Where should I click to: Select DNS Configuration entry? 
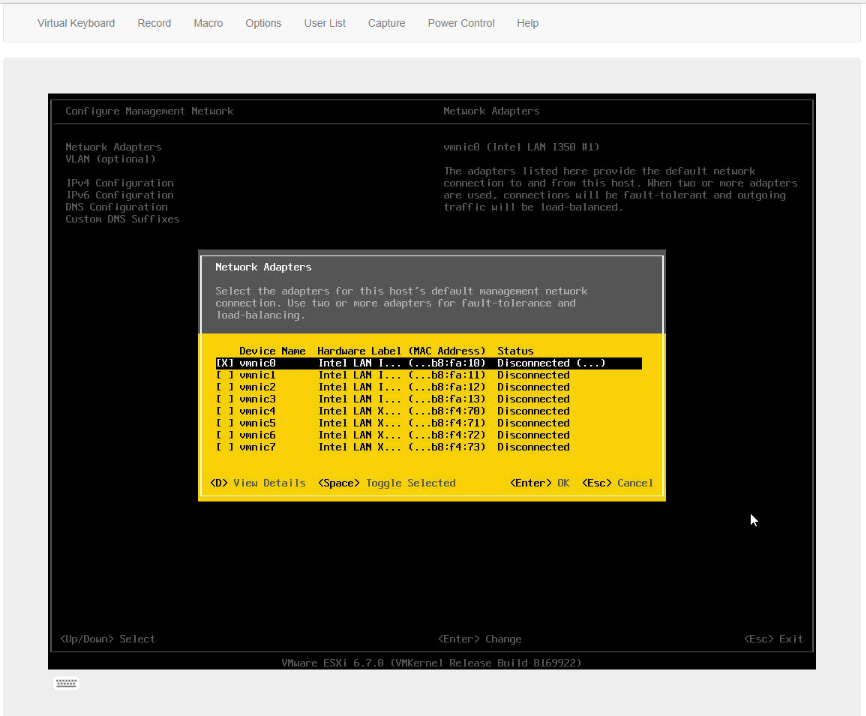pos(117,207)
